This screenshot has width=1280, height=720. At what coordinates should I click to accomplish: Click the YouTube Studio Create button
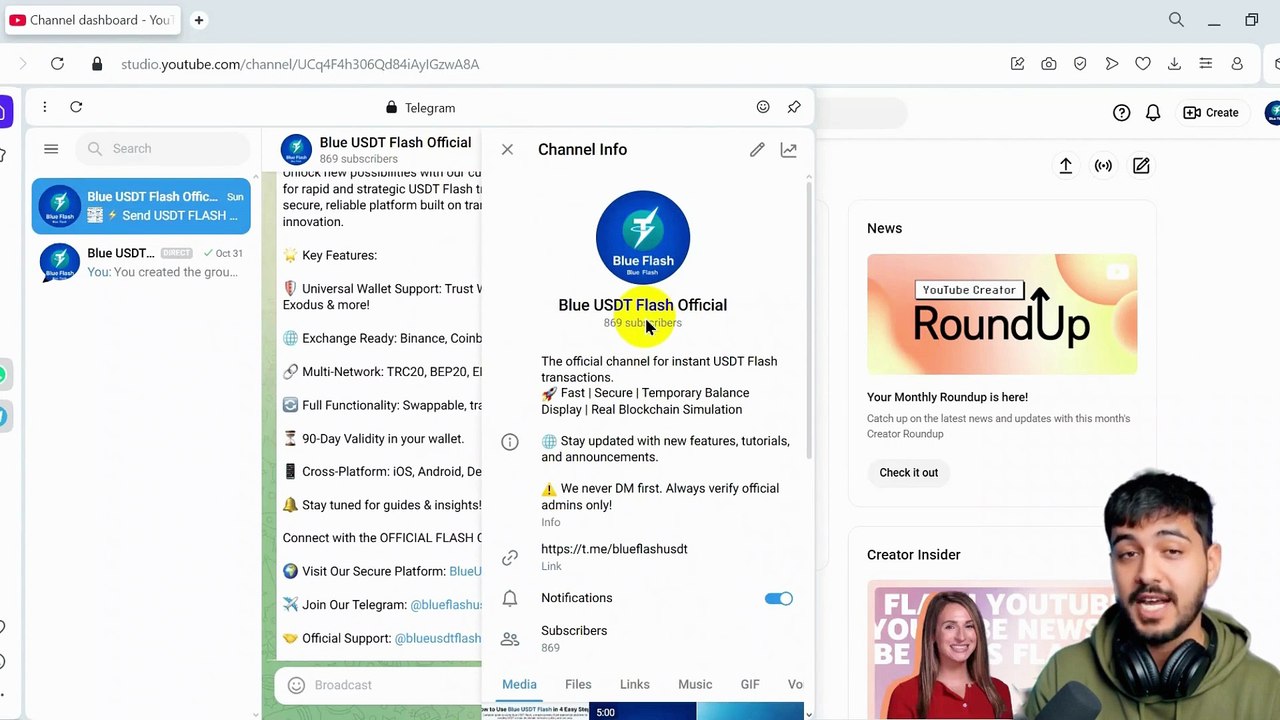pos(1211,113)
